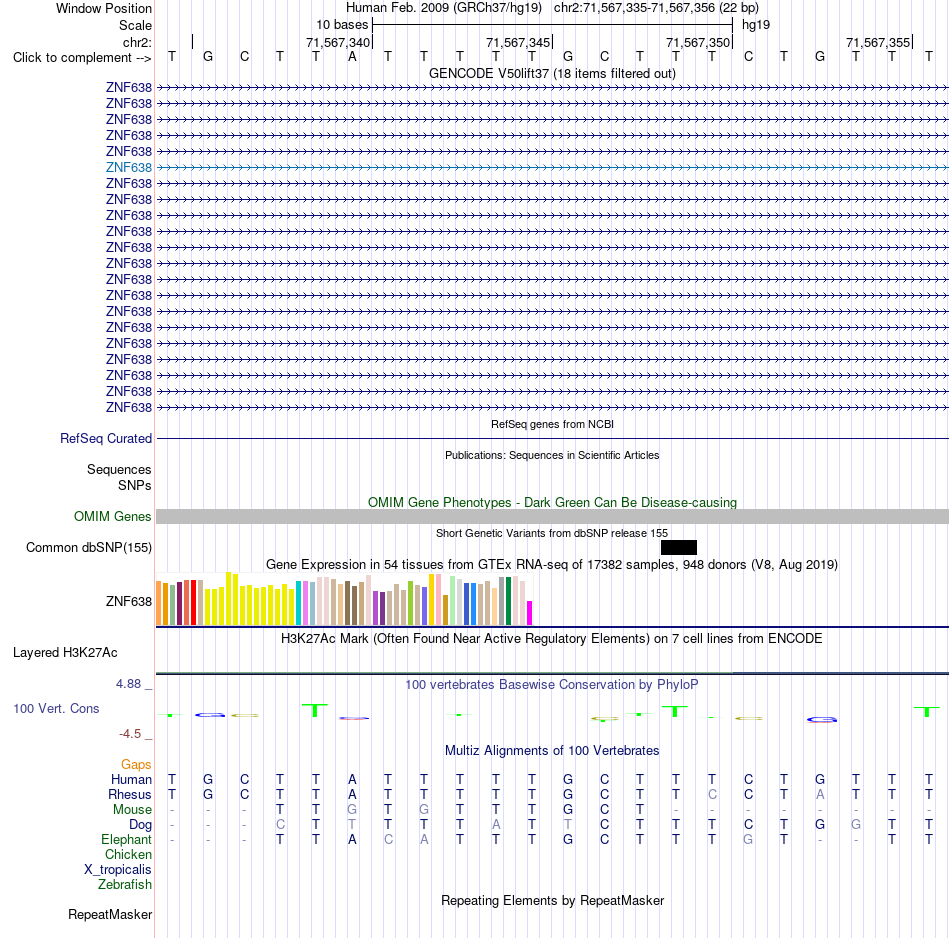This screenshot has height=938, width=950.
Task: Open 'Publications: Sequences in Scientific Articles' title
Action: click(552, 455)
